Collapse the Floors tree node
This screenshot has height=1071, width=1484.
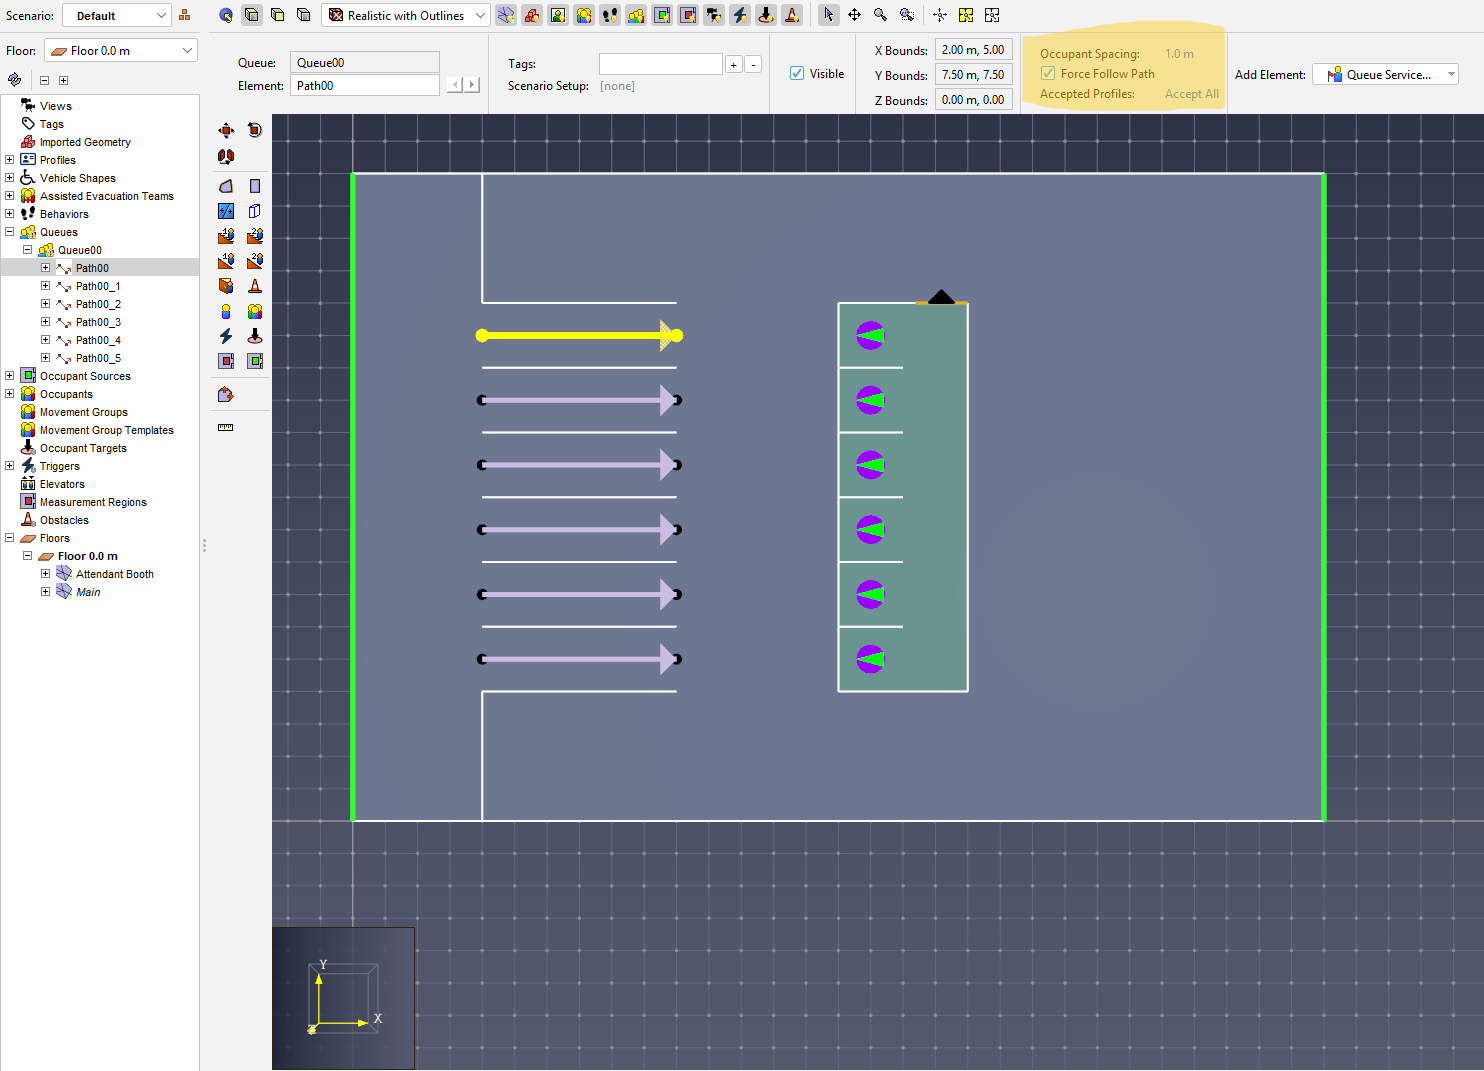pos(9,538)
